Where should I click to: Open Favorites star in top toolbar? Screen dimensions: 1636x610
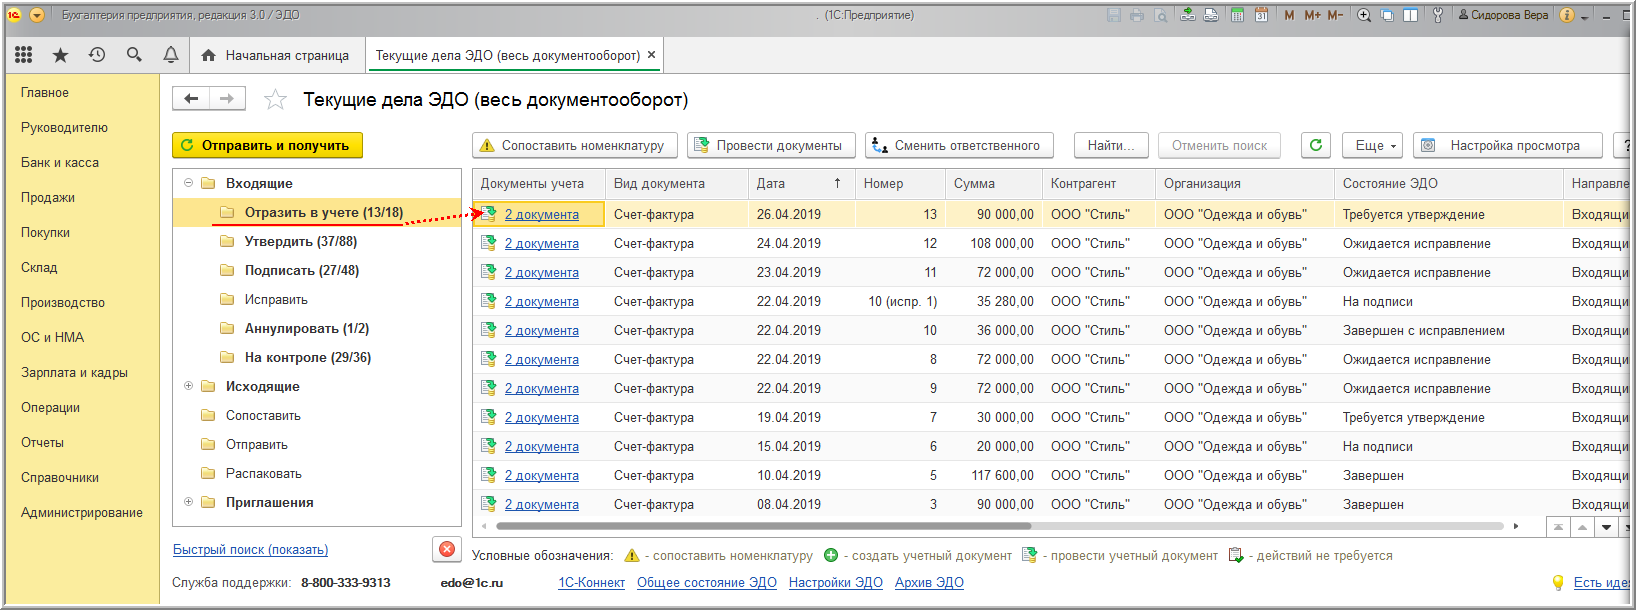tap(60, 55)
